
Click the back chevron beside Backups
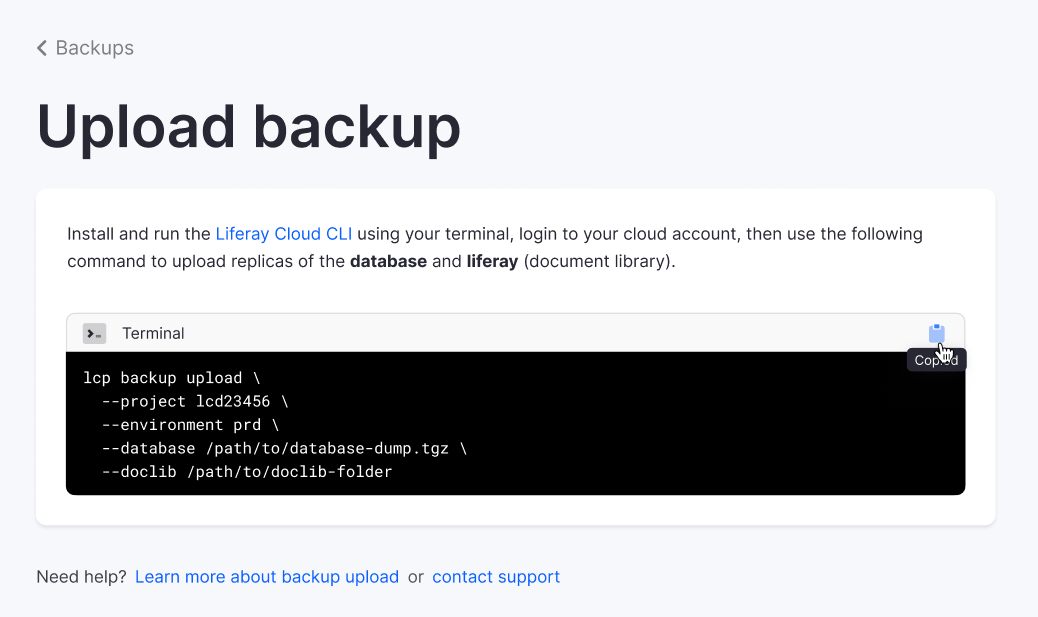pos(42,48)
